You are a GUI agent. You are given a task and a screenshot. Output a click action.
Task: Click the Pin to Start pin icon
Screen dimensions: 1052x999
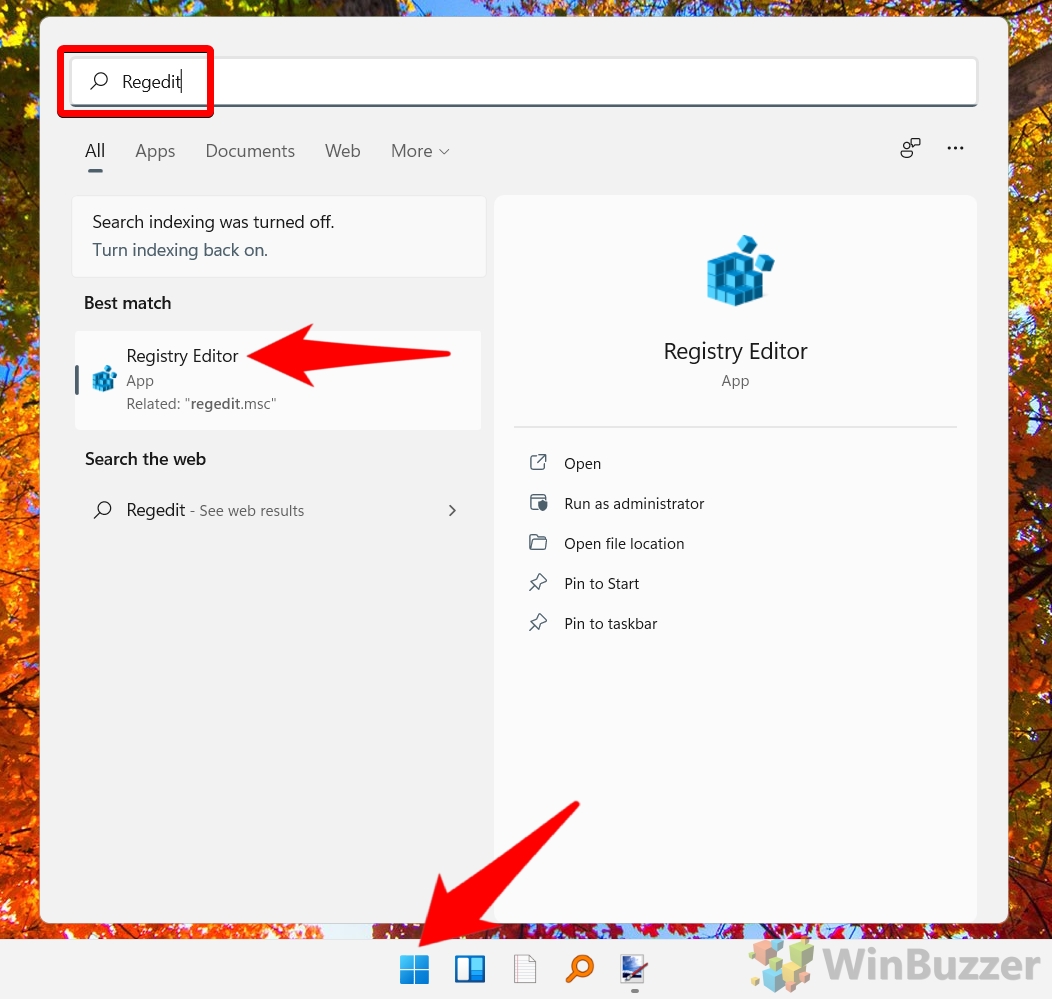pyautogui.click(x=538, y=582)
